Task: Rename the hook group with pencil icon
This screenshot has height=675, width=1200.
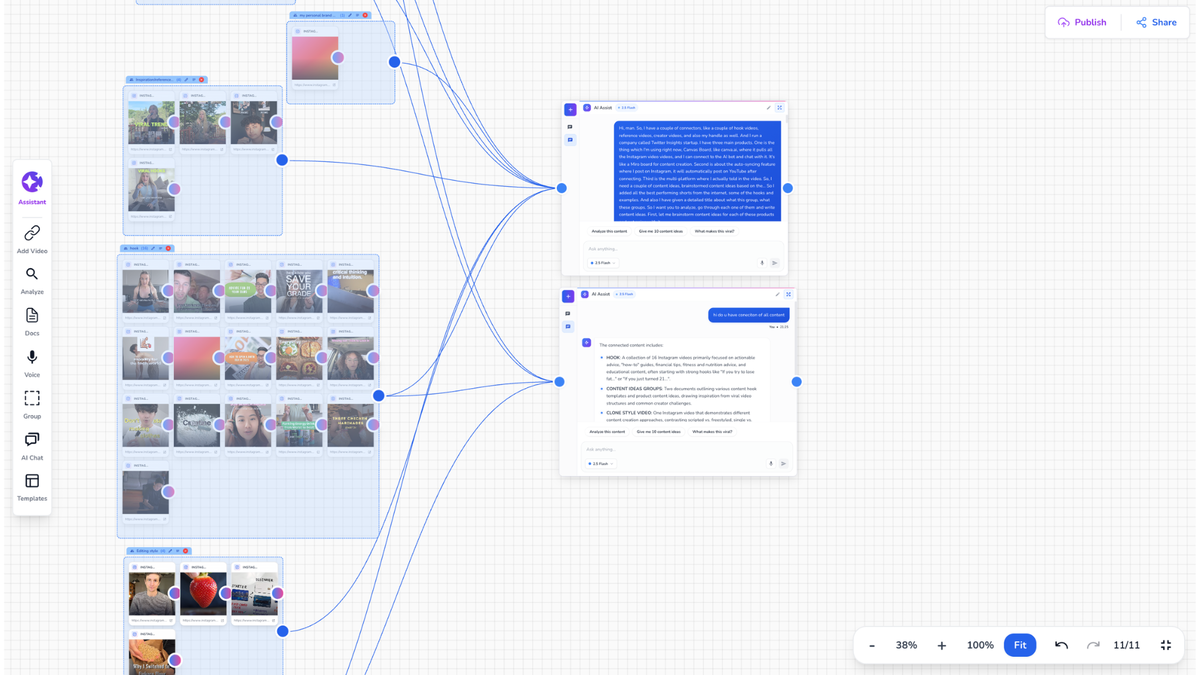Action: tap(153, 248)
